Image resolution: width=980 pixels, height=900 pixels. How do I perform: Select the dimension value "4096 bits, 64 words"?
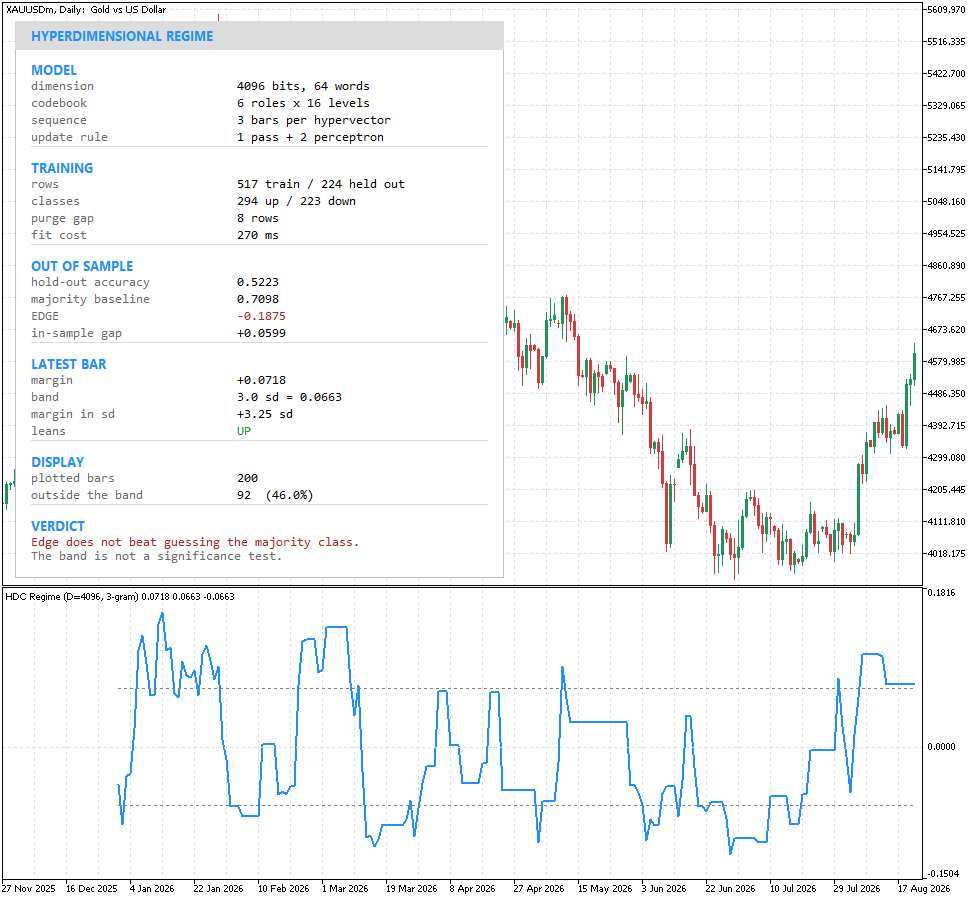click(303, 86)
